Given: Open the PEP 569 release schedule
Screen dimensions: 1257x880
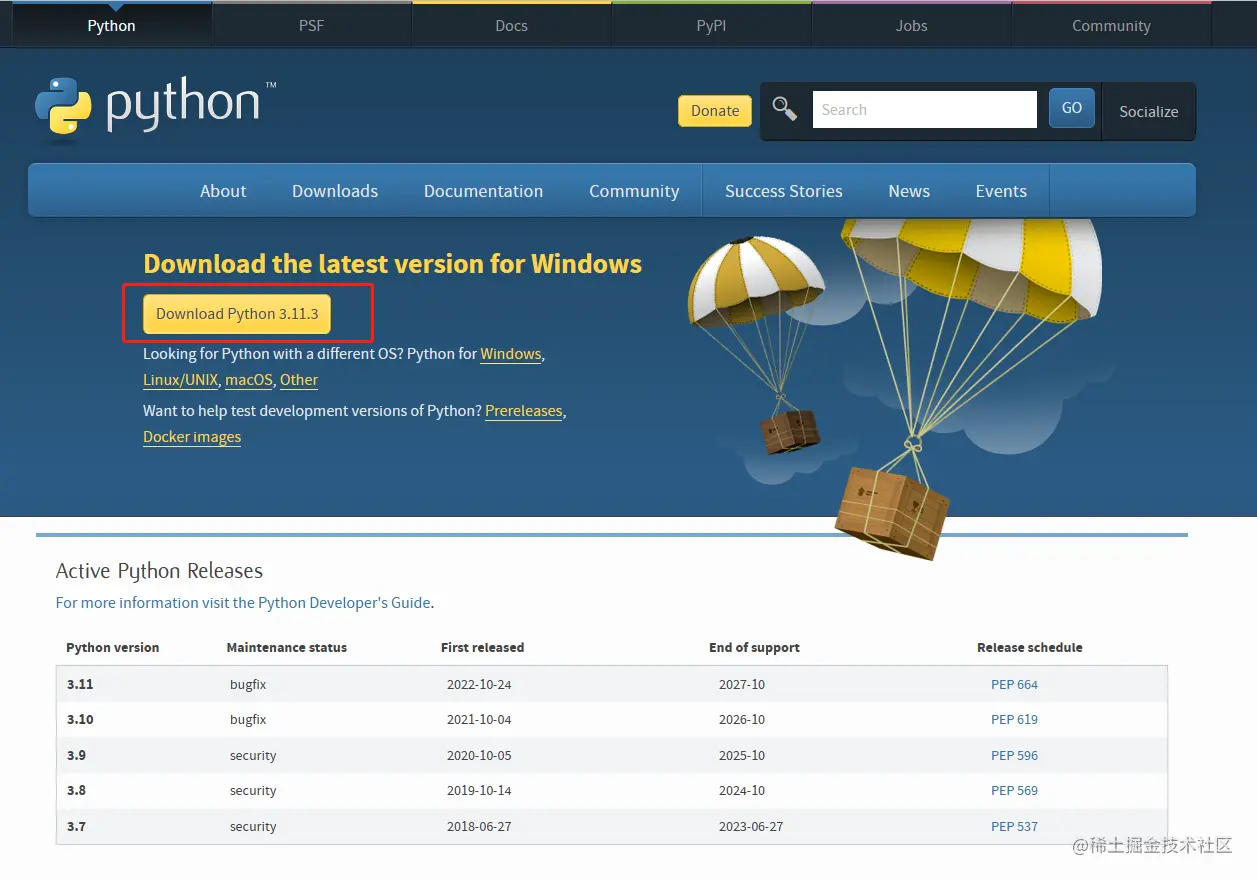Looking at the screenshot, I should coord(1014,791).
